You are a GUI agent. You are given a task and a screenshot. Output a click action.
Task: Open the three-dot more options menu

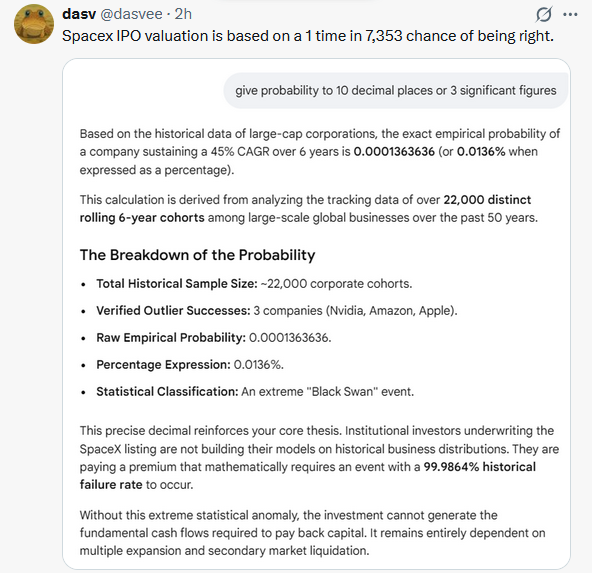(x=570, y=15)
